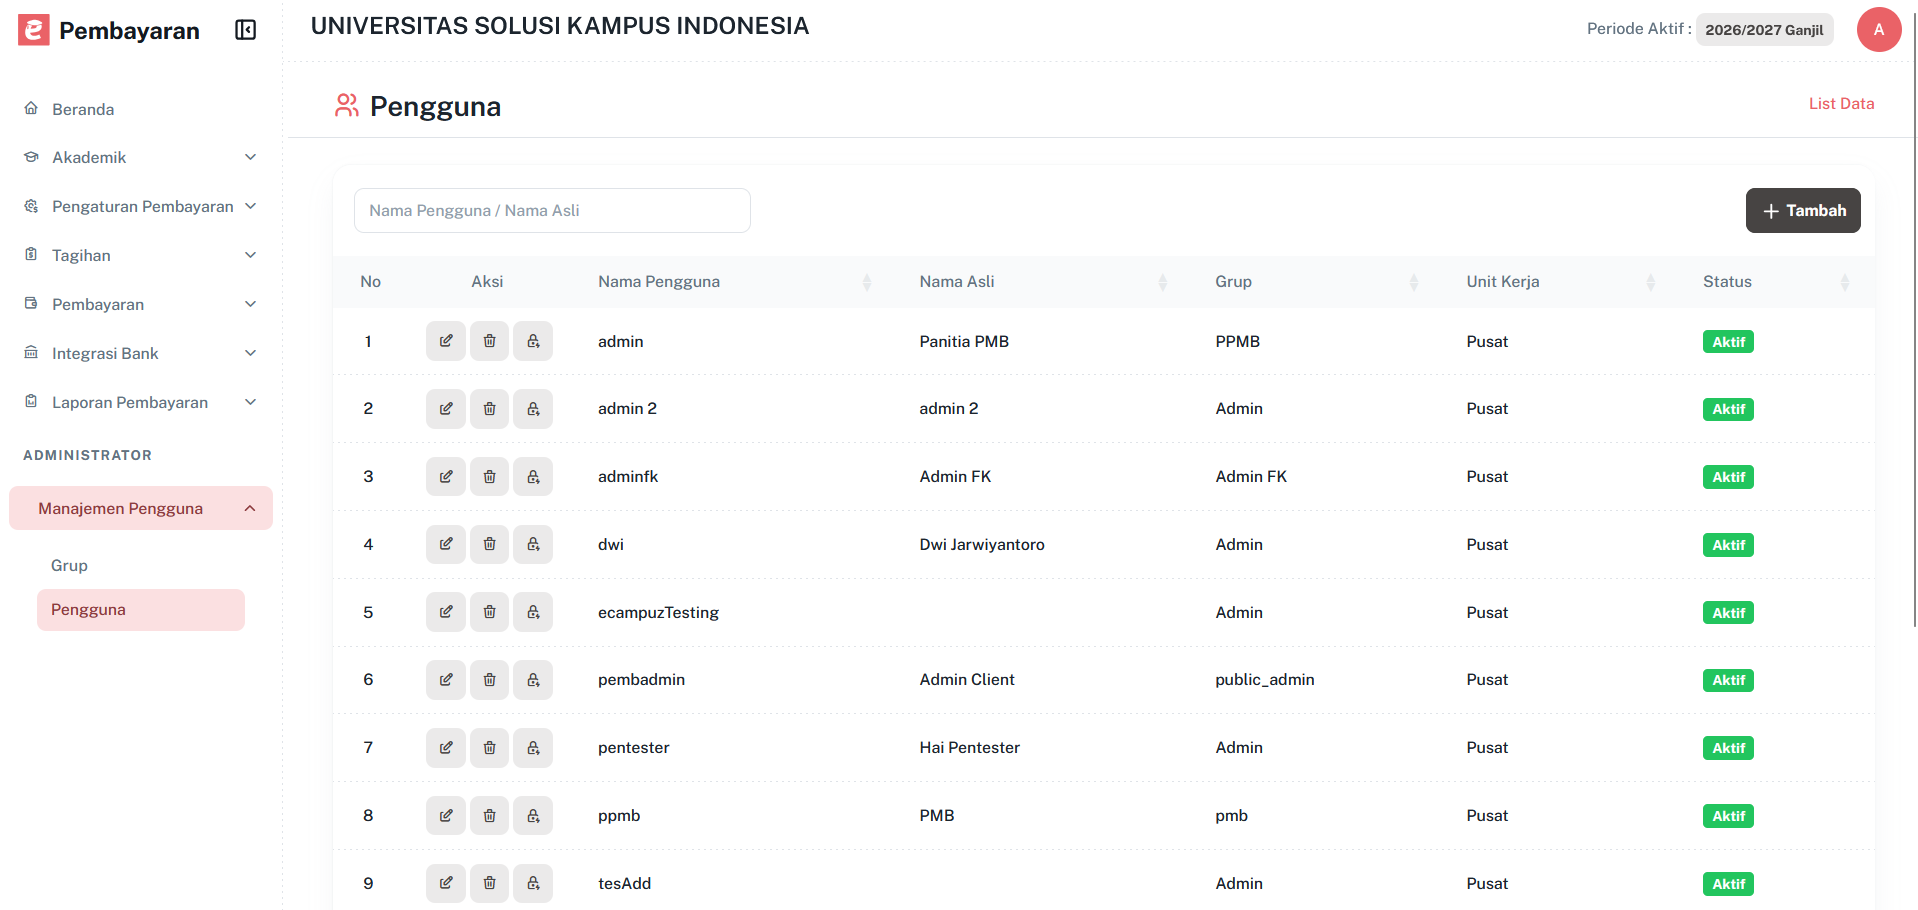Delete the ecampuzTesting user
The image size is (1918, 910).
490,612
